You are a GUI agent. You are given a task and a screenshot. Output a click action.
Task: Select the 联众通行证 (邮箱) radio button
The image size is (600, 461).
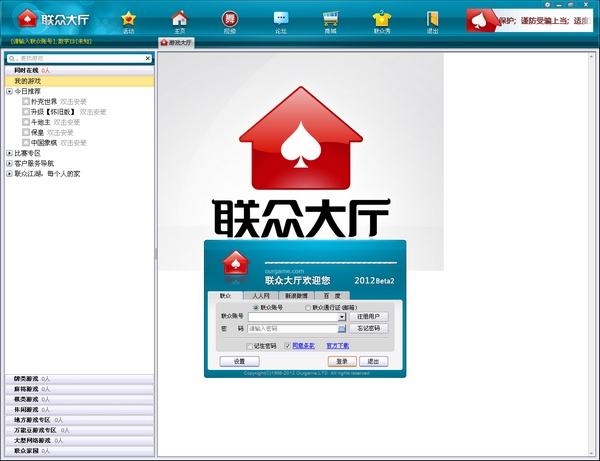click(x=308, y=308)
